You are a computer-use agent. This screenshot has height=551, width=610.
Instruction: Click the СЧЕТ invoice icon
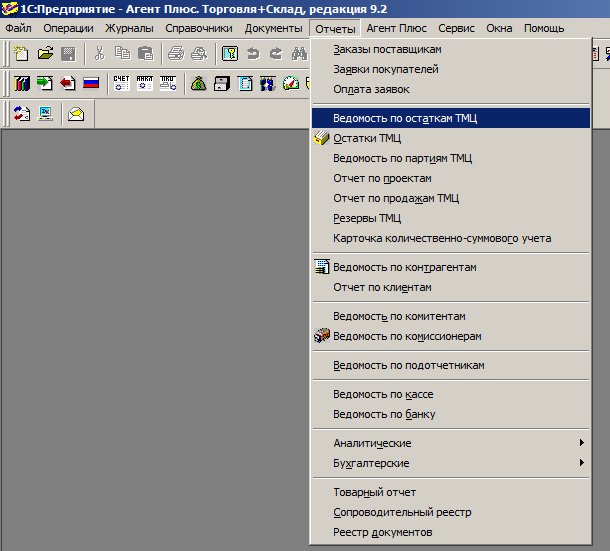click(x=121, y=83)
